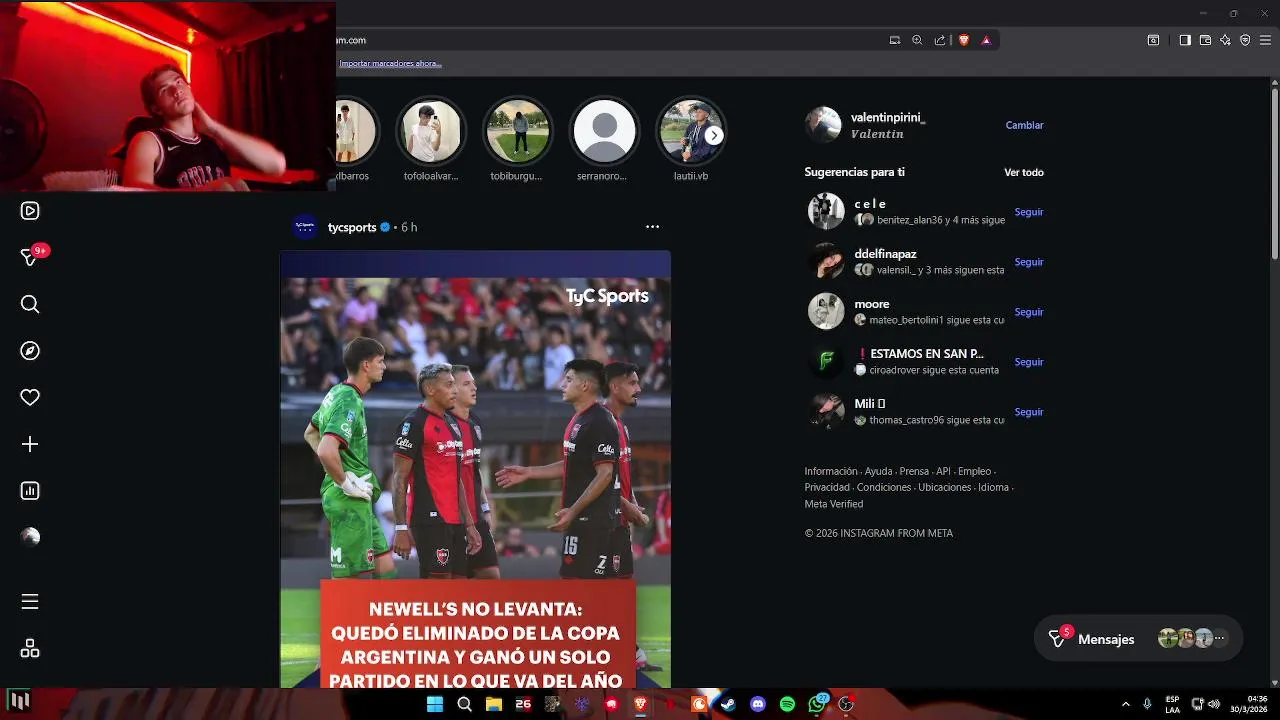The height and width of the screenshot is (720, 1280).
Task: Open Spotify from the taskbar
Action: click(787, 704)
